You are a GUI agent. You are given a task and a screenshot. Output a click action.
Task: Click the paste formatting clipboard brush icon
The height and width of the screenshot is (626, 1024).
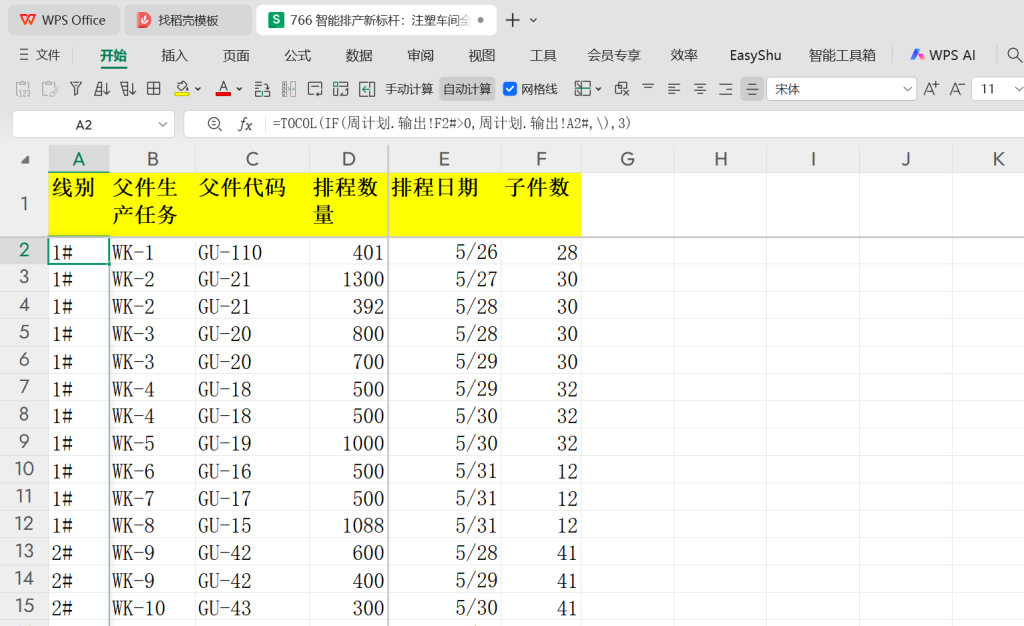pos(50,89)
